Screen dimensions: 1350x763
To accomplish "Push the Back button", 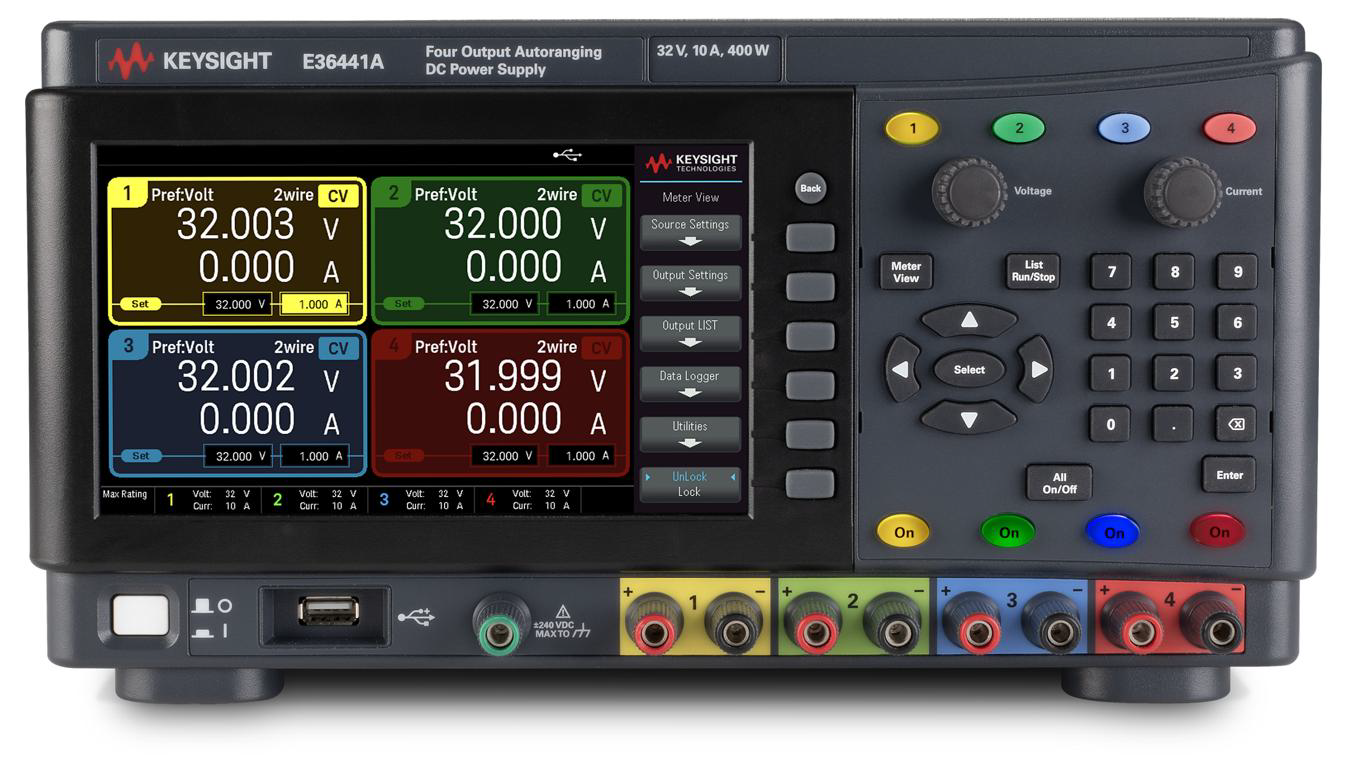I will click(810, 188).
